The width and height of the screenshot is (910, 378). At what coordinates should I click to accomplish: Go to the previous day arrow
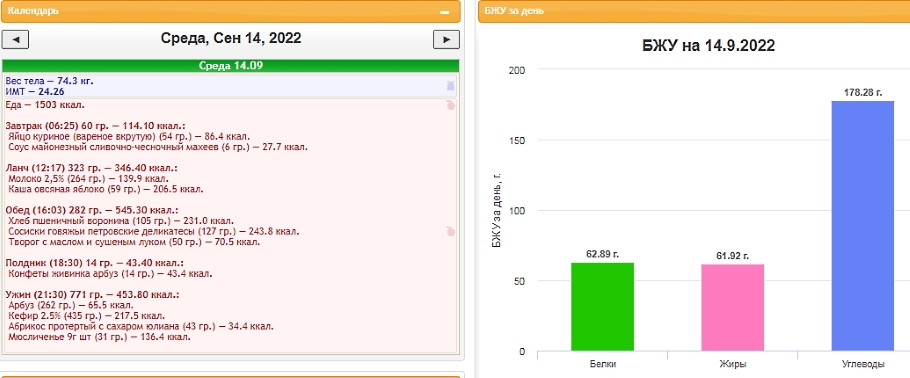16,39
